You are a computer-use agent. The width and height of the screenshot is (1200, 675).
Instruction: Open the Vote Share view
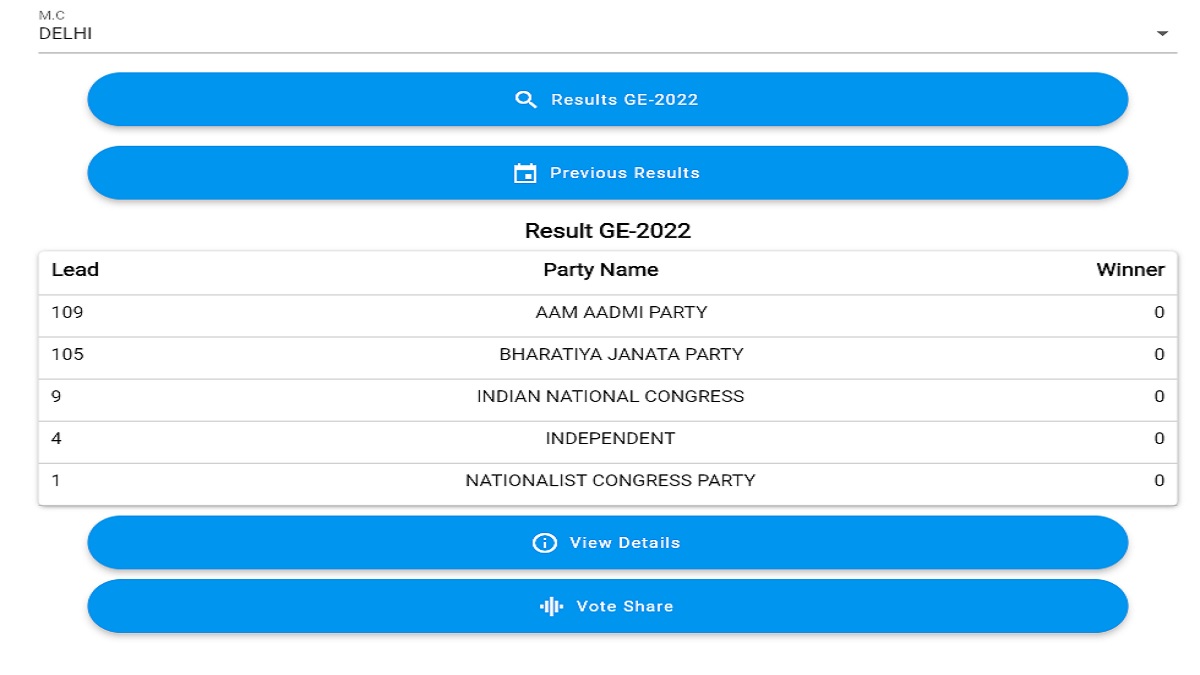click(x=608, y=606)
